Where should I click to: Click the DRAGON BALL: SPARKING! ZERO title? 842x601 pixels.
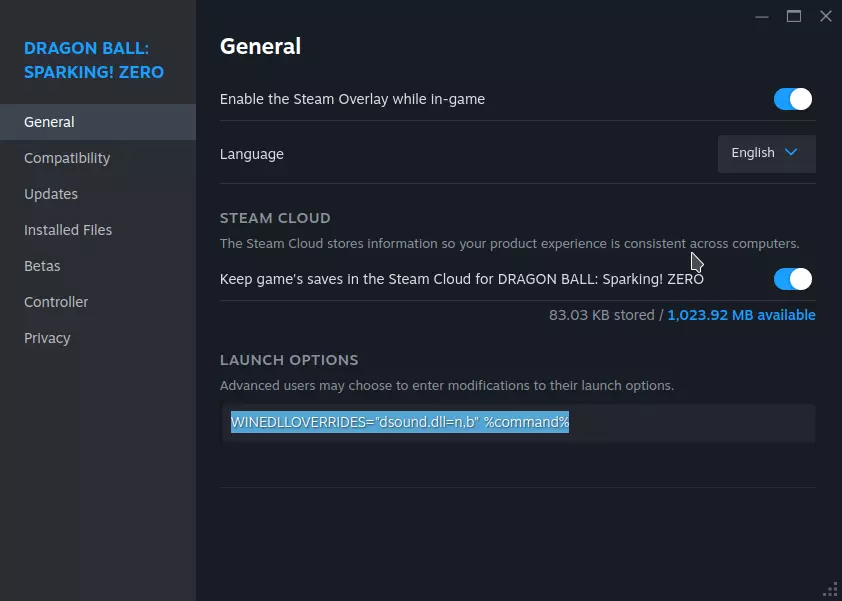point(94,60)
